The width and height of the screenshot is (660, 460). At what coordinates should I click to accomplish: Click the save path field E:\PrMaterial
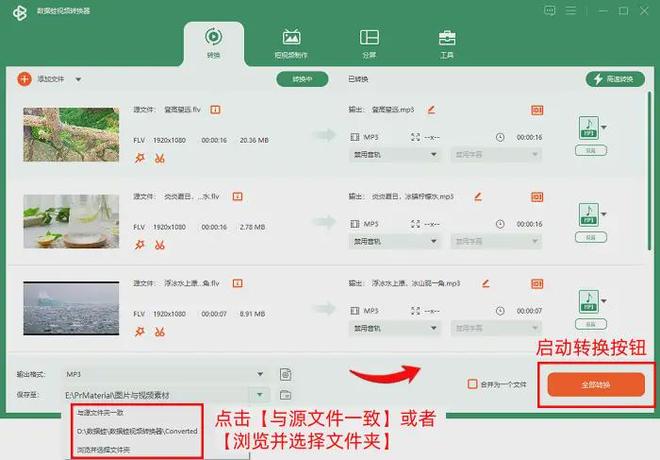pos(157,395)
